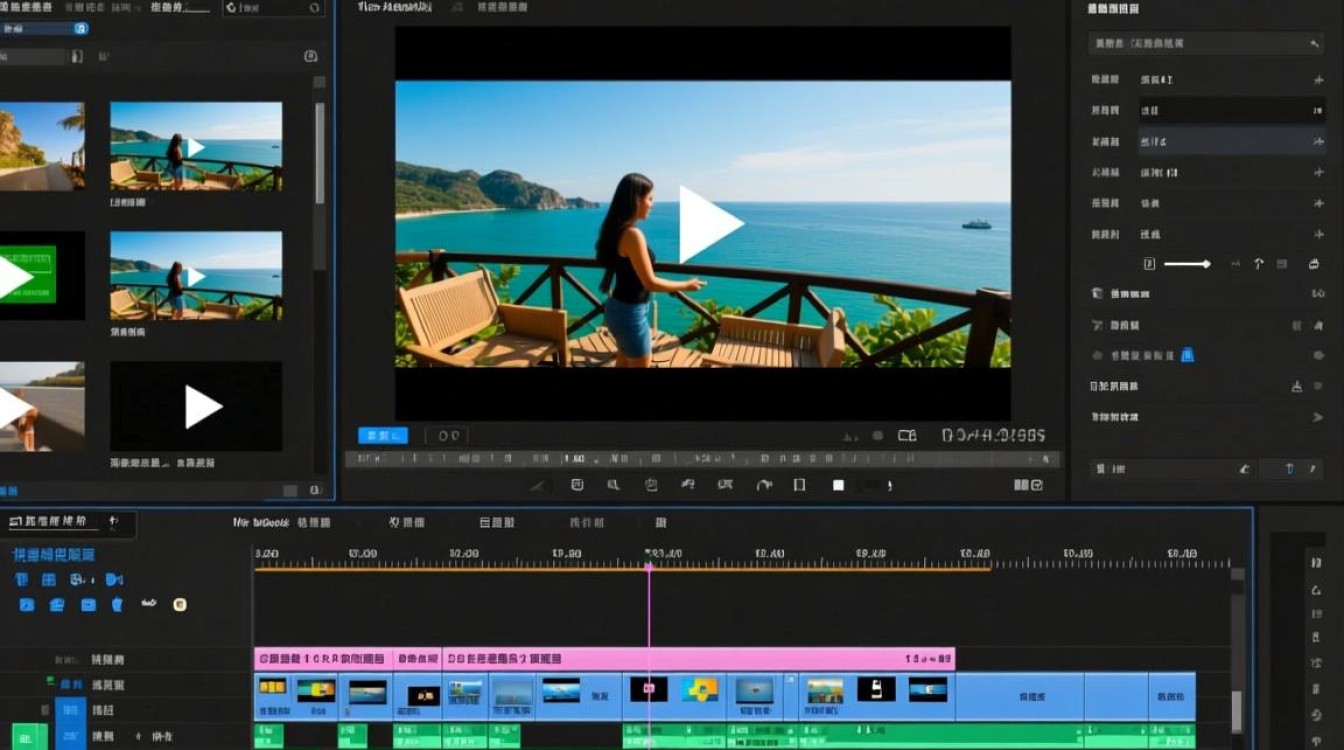This screenshot has height=750, width=1344.
Task: Click the plus icon on the fourth property row
Action: click(x=1318, y=173)
